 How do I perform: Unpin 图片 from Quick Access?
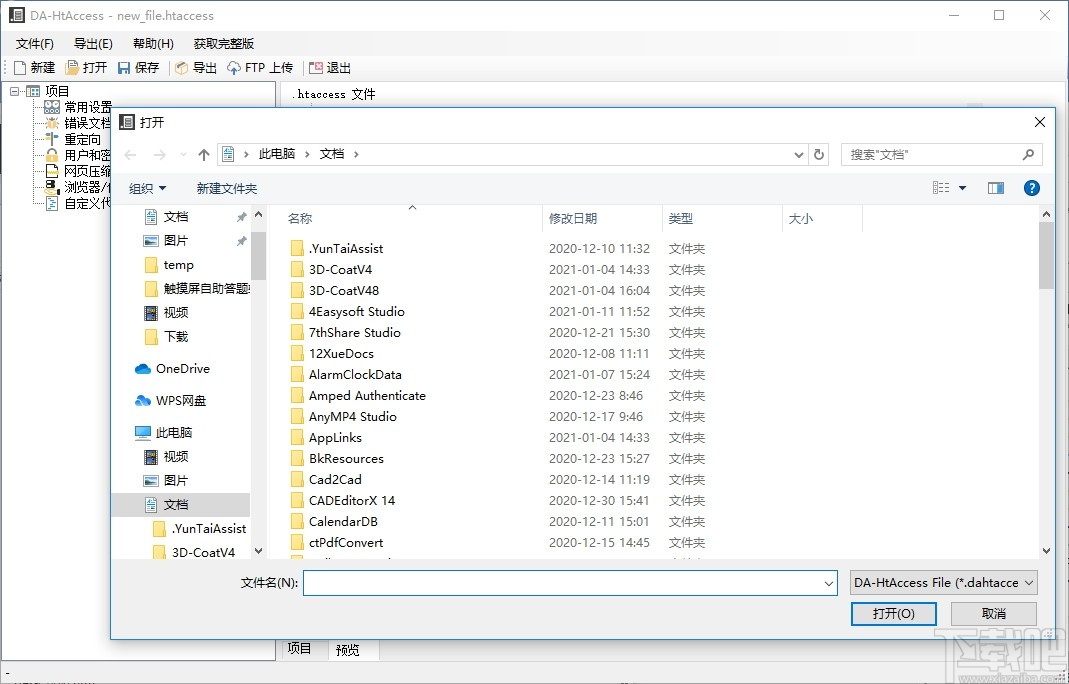click(x=240, y=240)
